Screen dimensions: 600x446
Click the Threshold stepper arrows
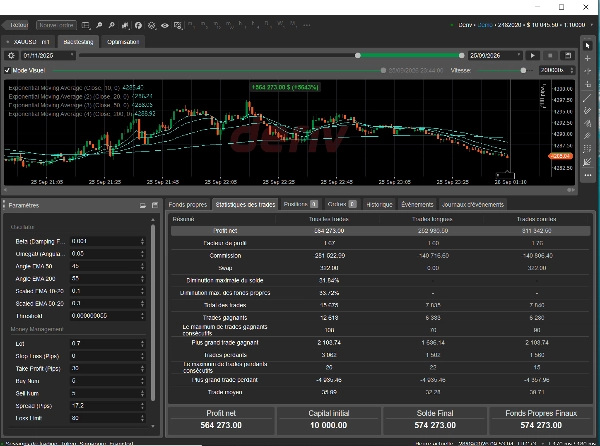[142, 316]
